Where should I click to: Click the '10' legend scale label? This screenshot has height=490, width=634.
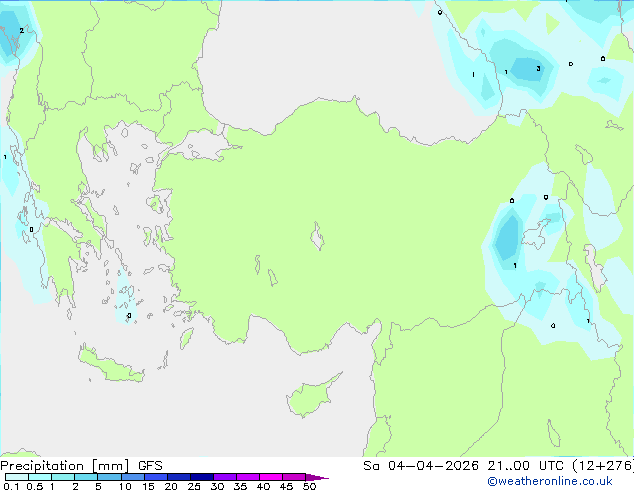(125, 486)
